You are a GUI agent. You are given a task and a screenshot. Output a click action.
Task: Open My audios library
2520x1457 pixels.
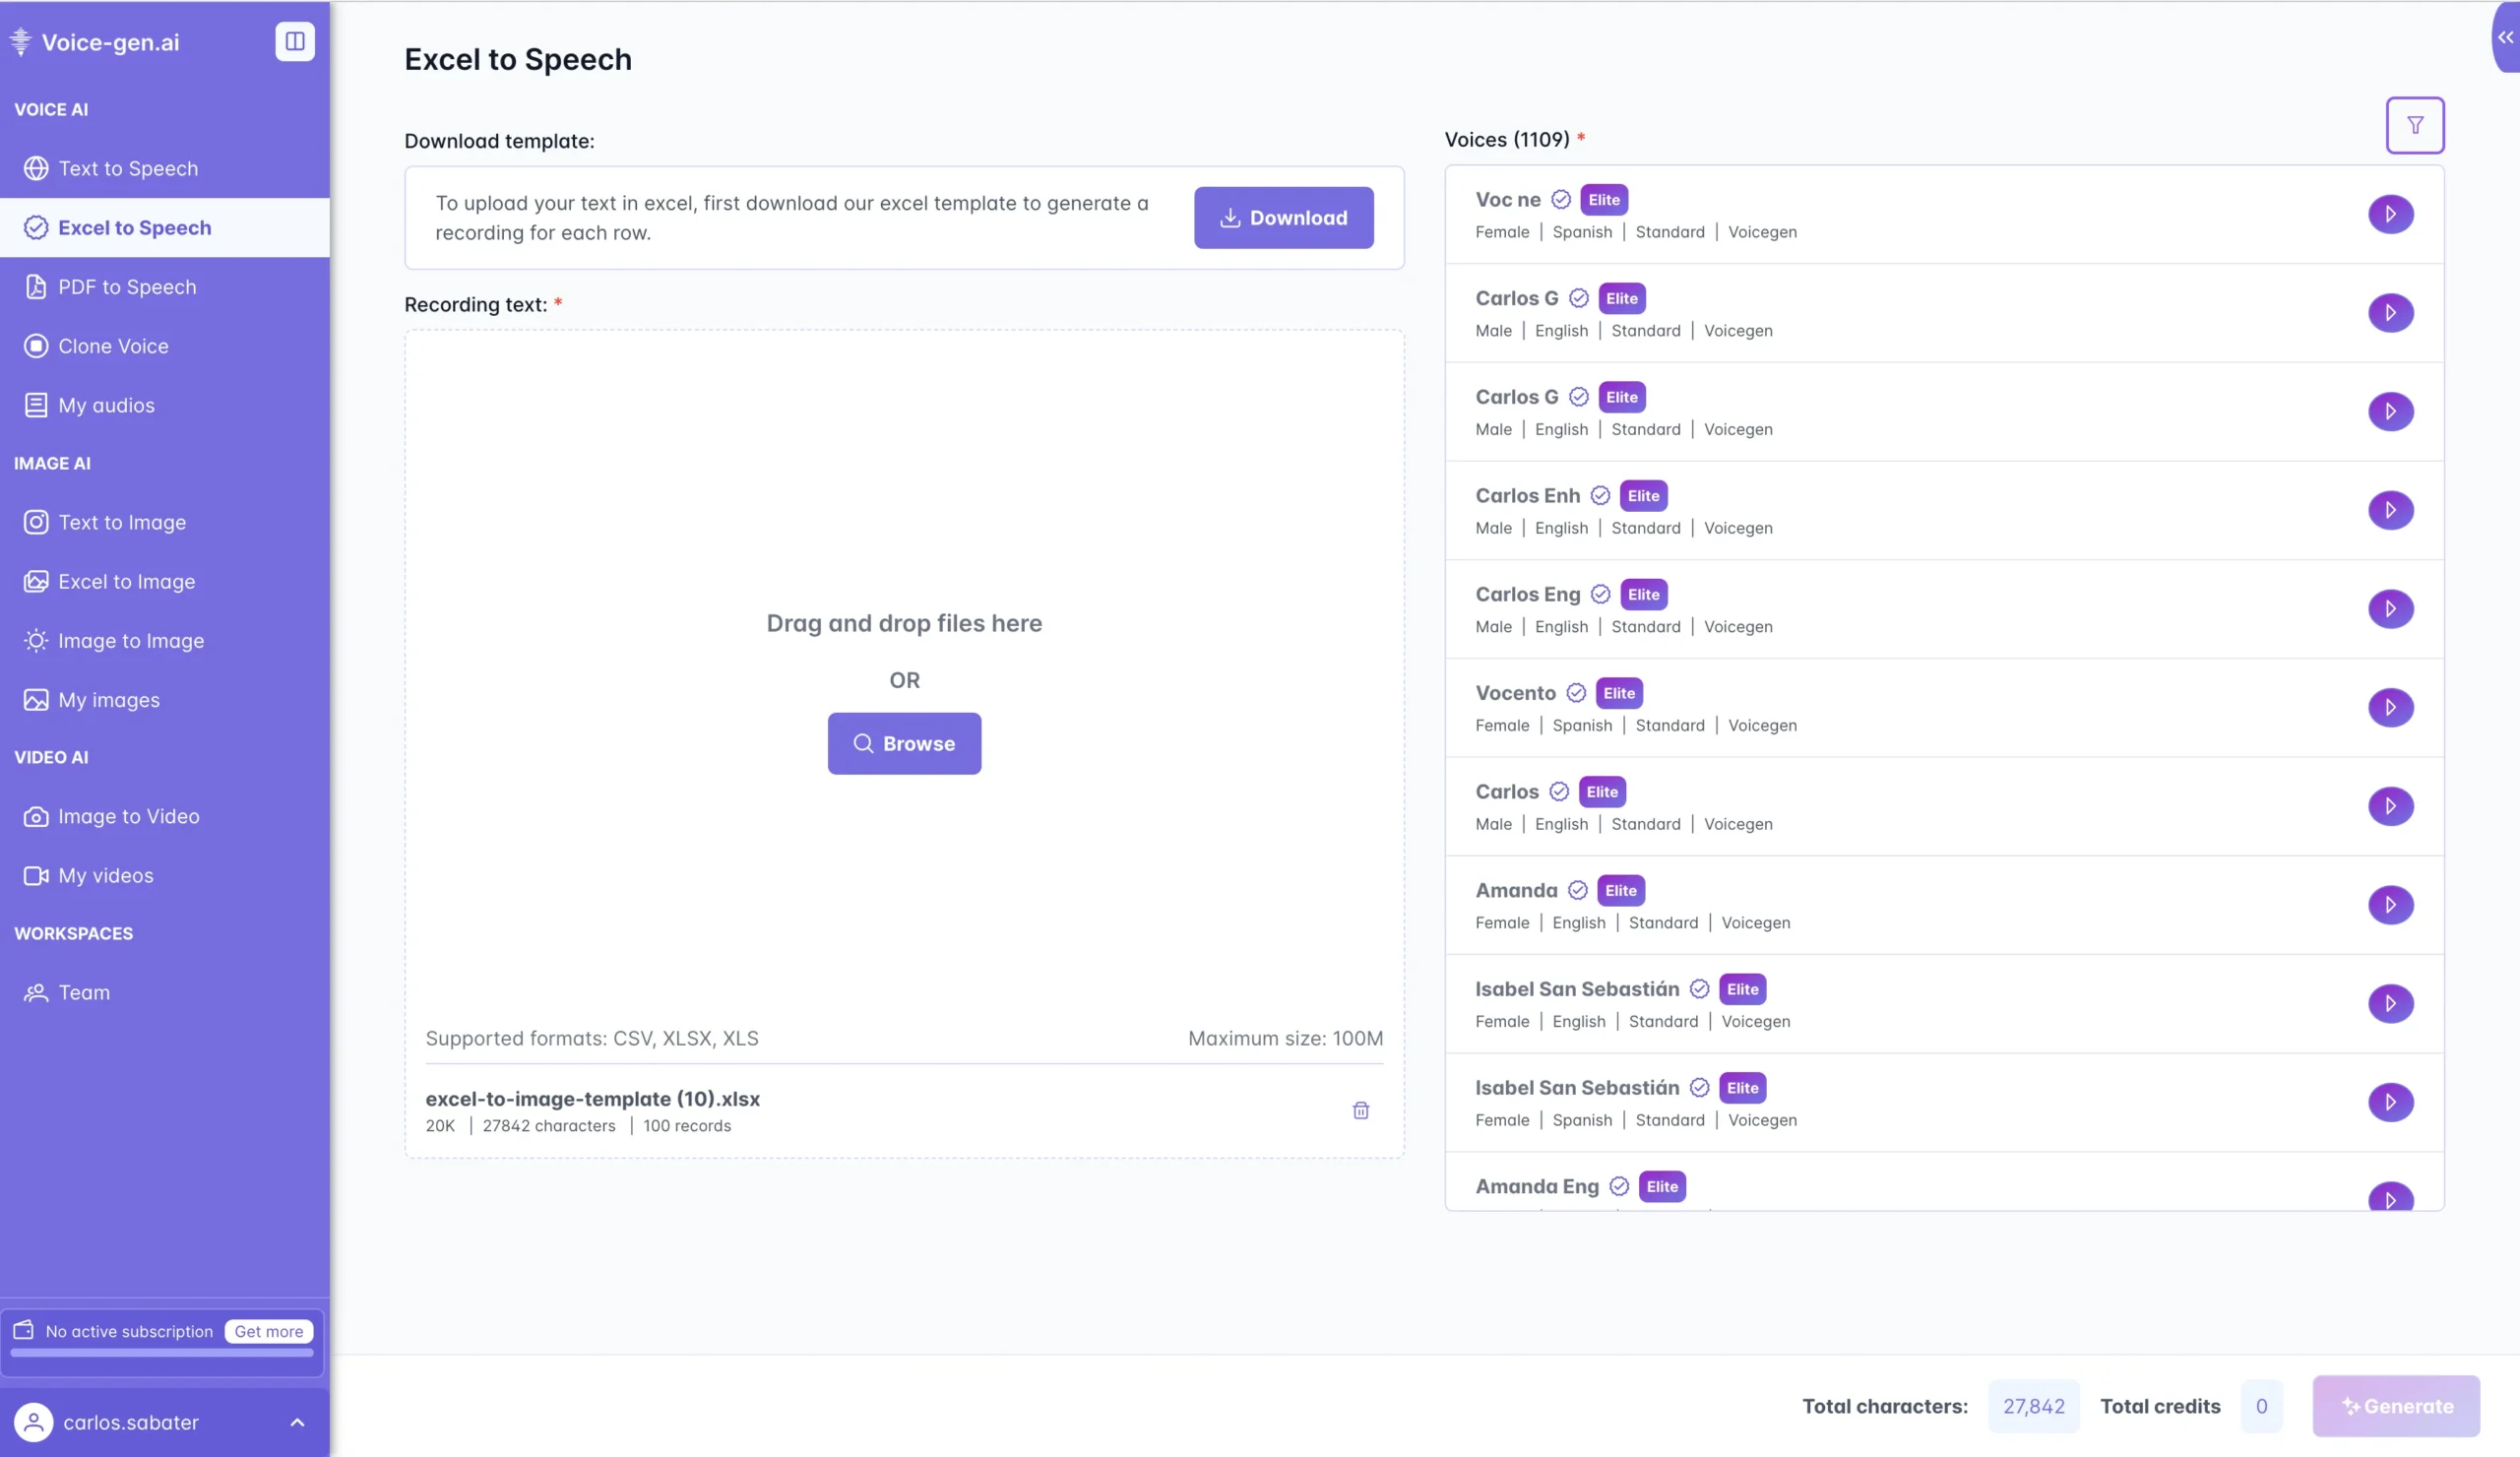coord(106,405)
